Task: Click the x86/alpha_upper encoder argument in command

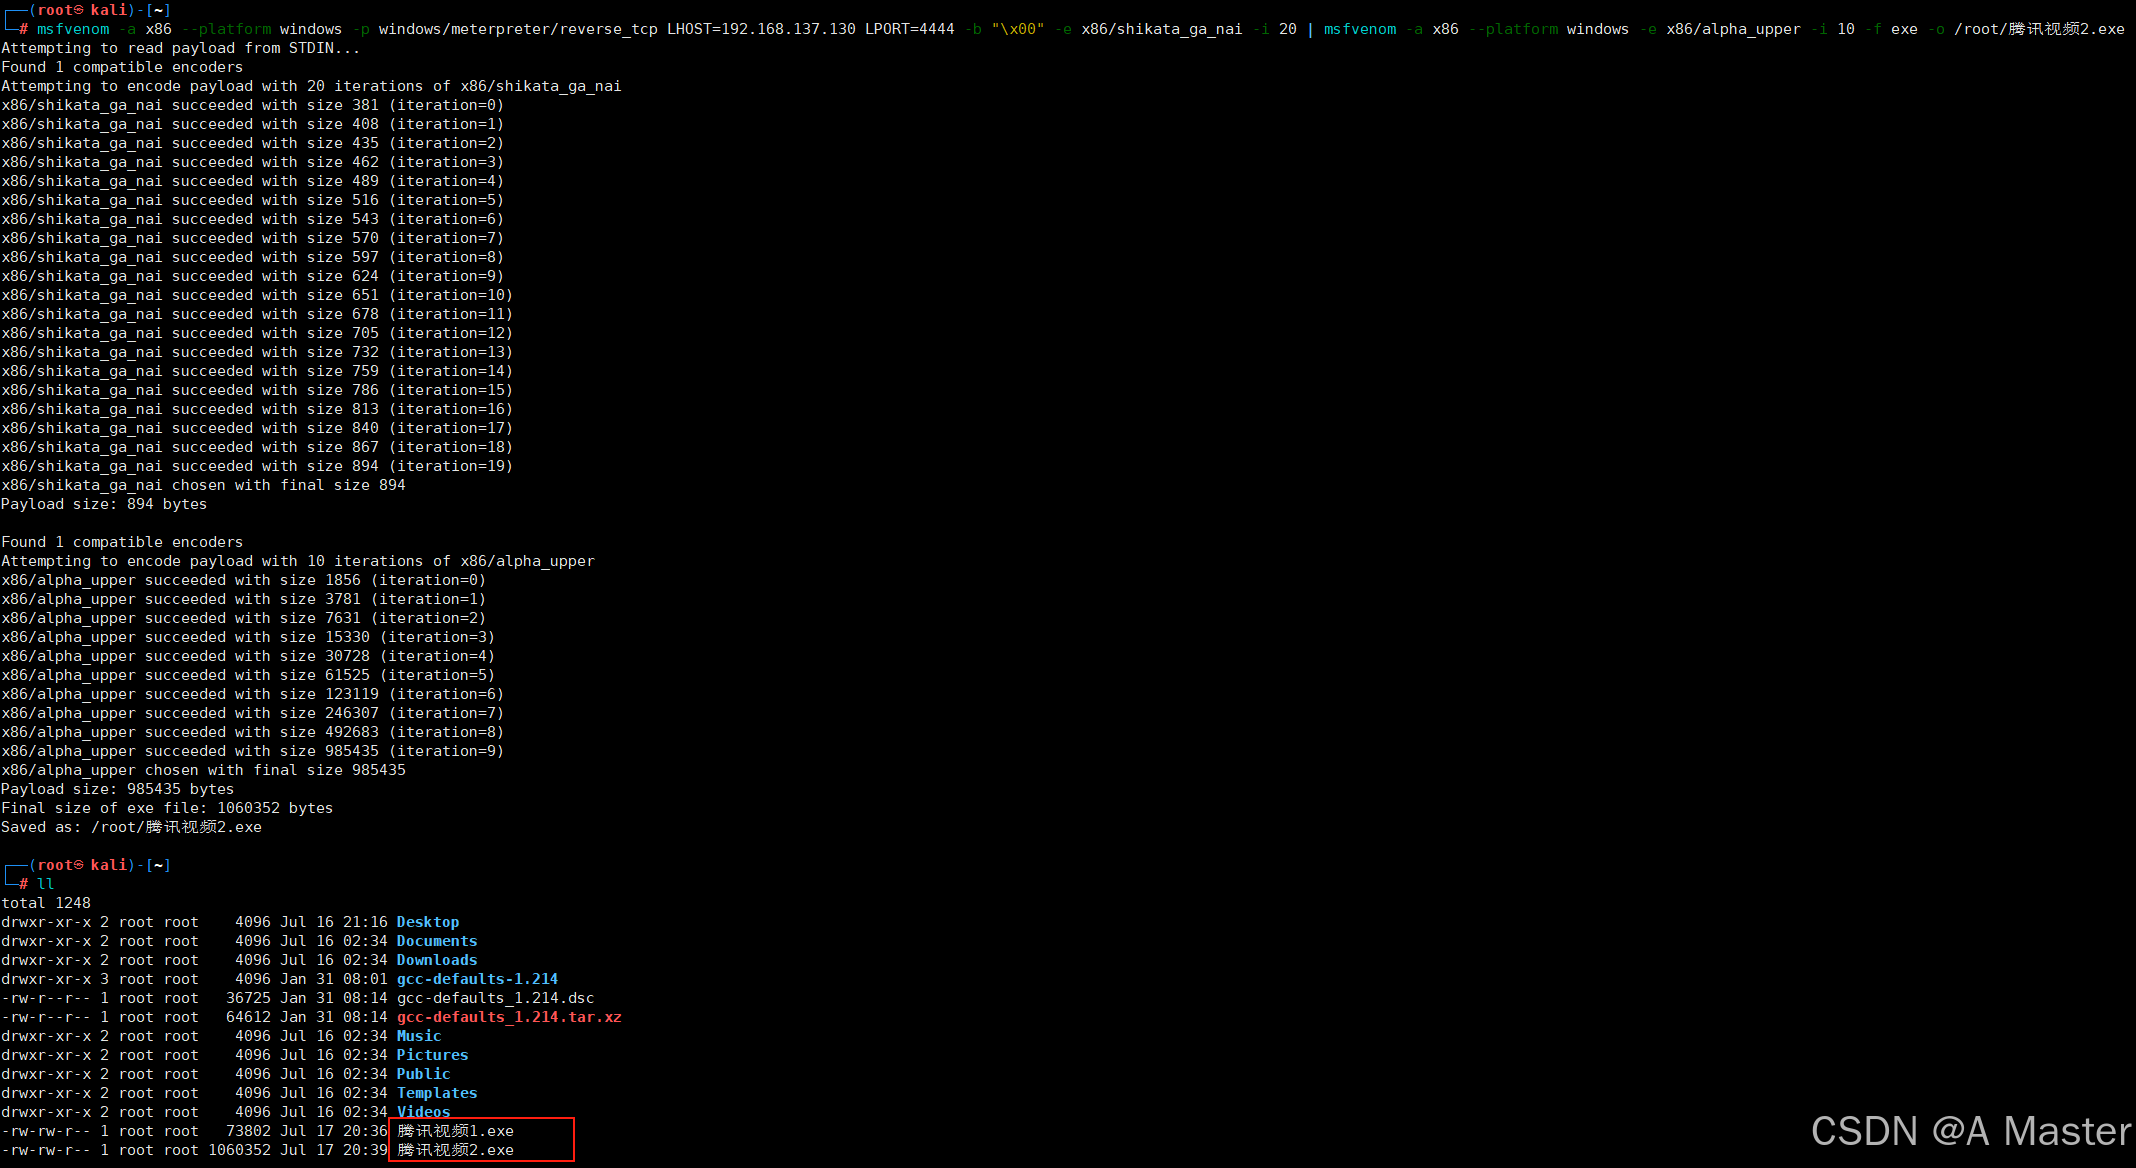Action: 1732,29
